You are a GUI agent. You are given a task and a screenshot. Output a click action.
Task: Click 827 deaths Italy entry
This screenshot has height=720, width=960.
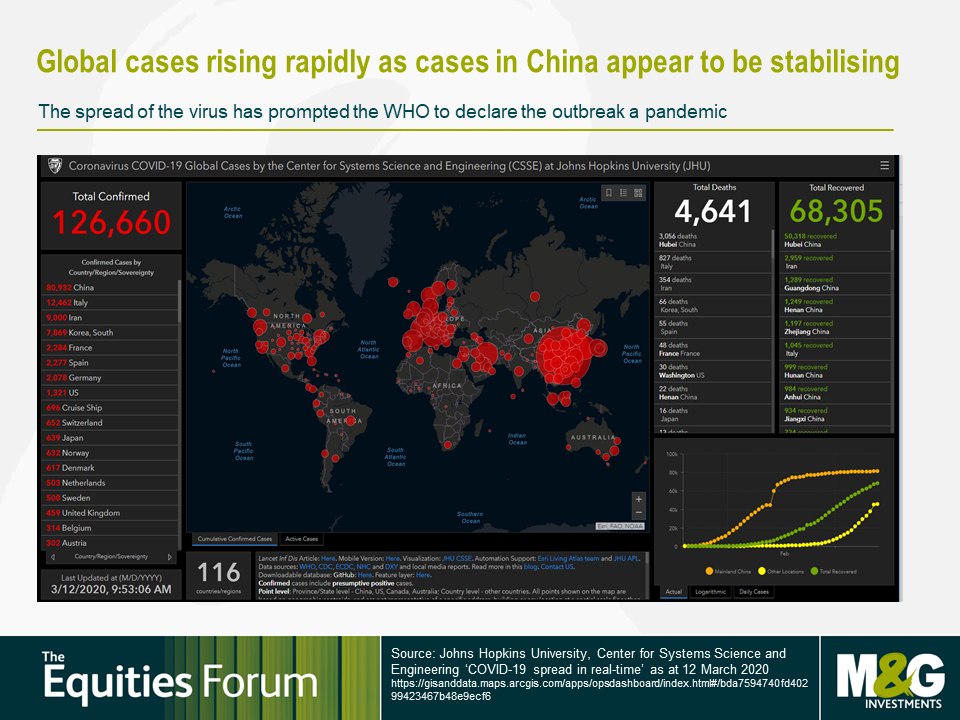tap(713, 262)
